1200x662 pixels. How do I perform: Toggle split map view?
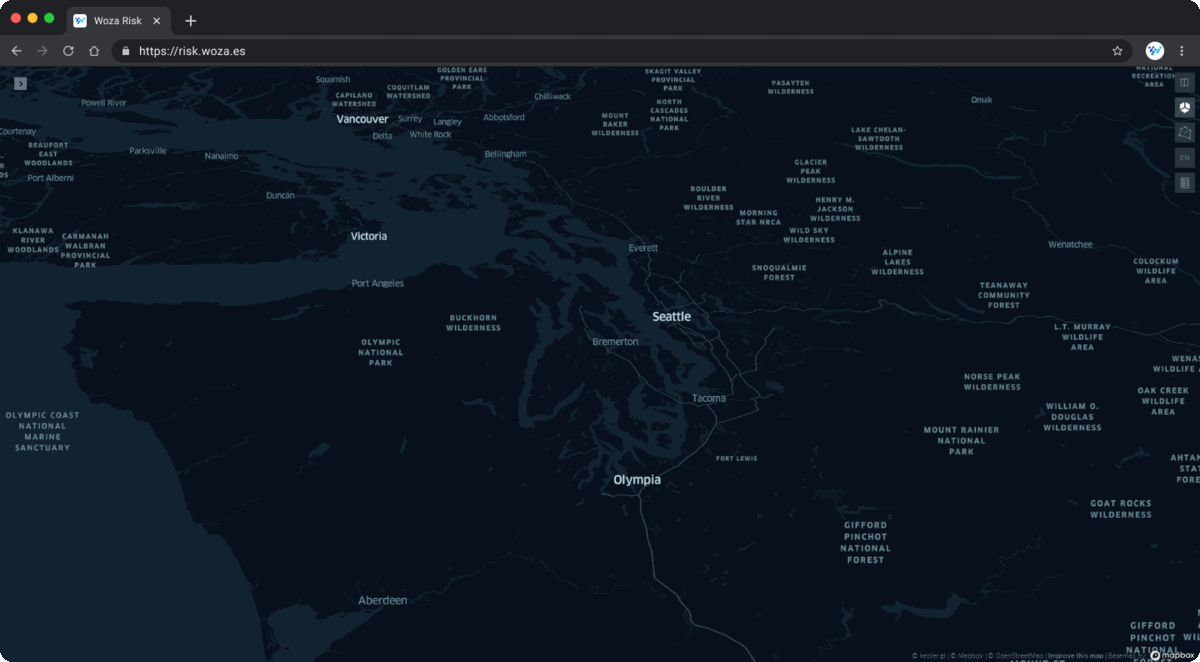[1184, 83]
